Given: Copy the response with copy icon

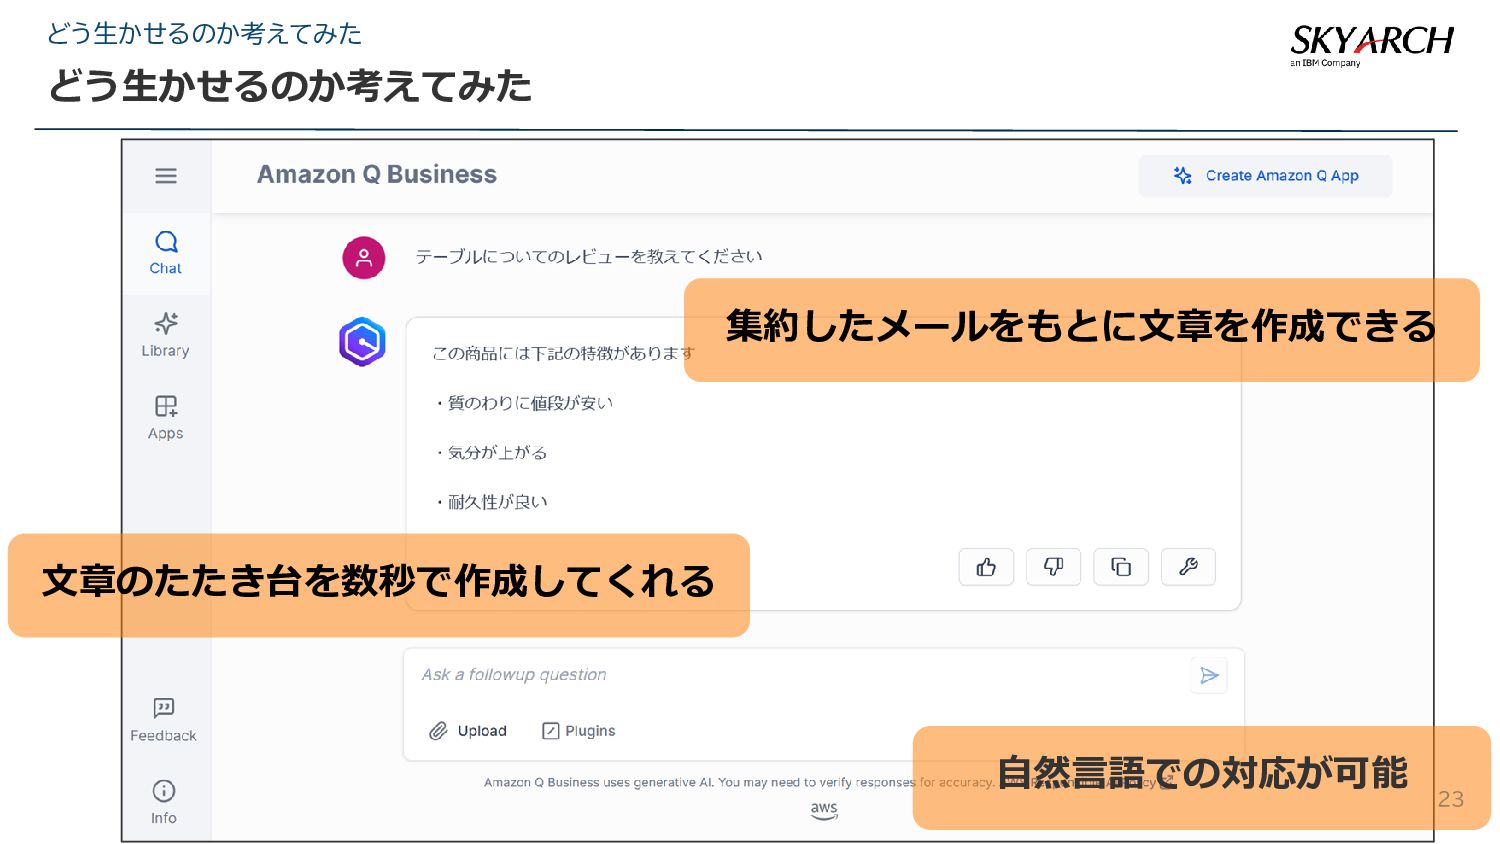Looking at the screenshot, I should tap(1121, 567).
